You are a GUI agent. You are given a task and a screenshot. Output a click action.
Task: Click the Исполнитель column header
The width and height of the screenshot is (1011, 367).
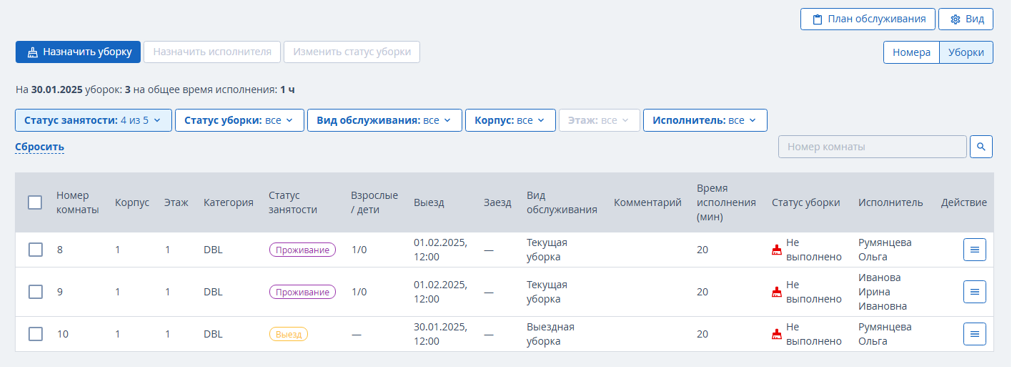(890, 203)
